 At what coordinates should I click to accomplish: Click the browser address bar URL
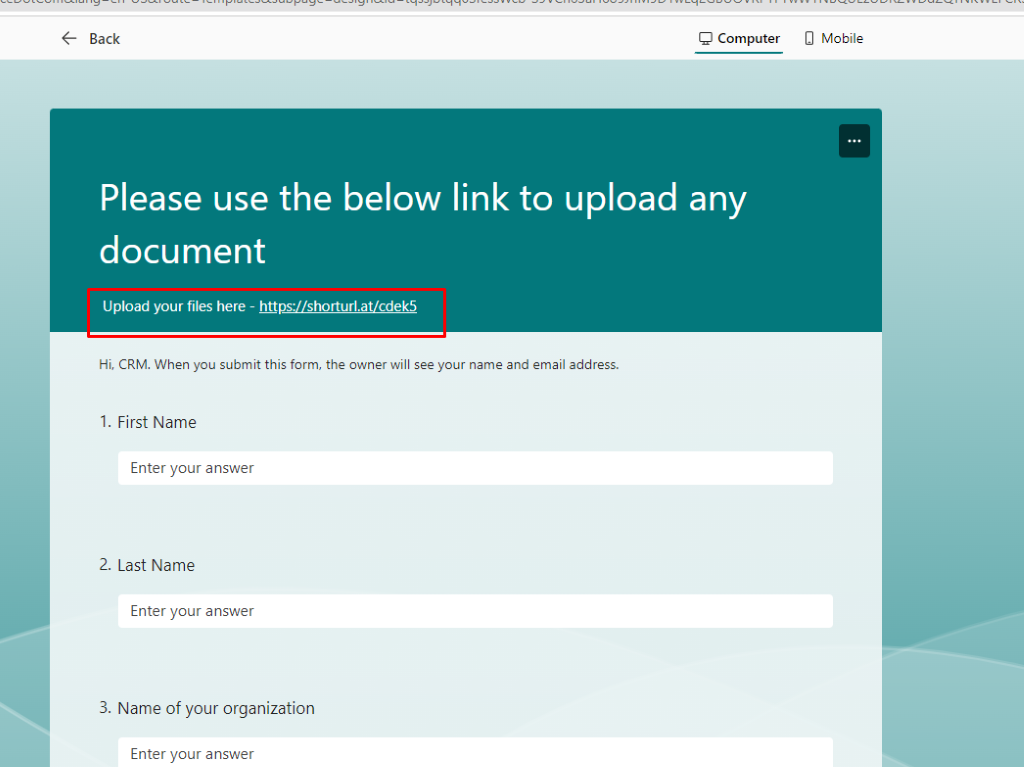pos(500,5)
